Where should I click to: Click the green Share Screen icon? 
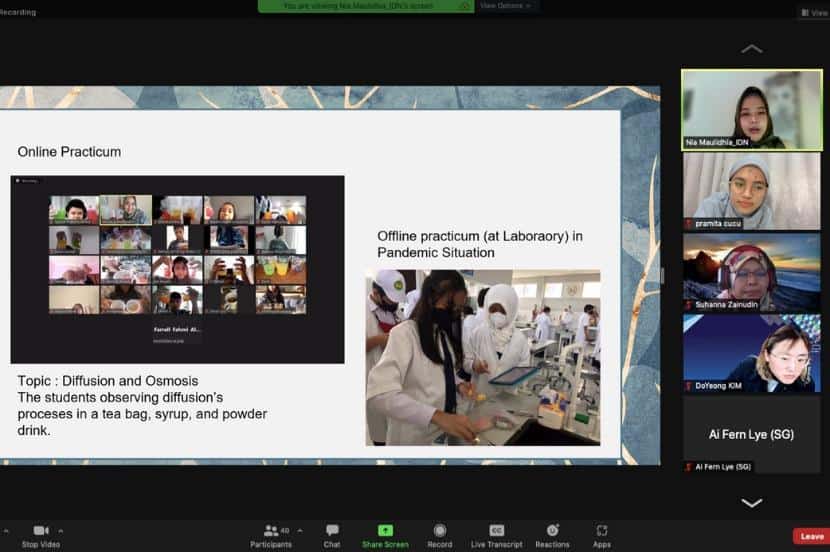click(x=385, y=530)
